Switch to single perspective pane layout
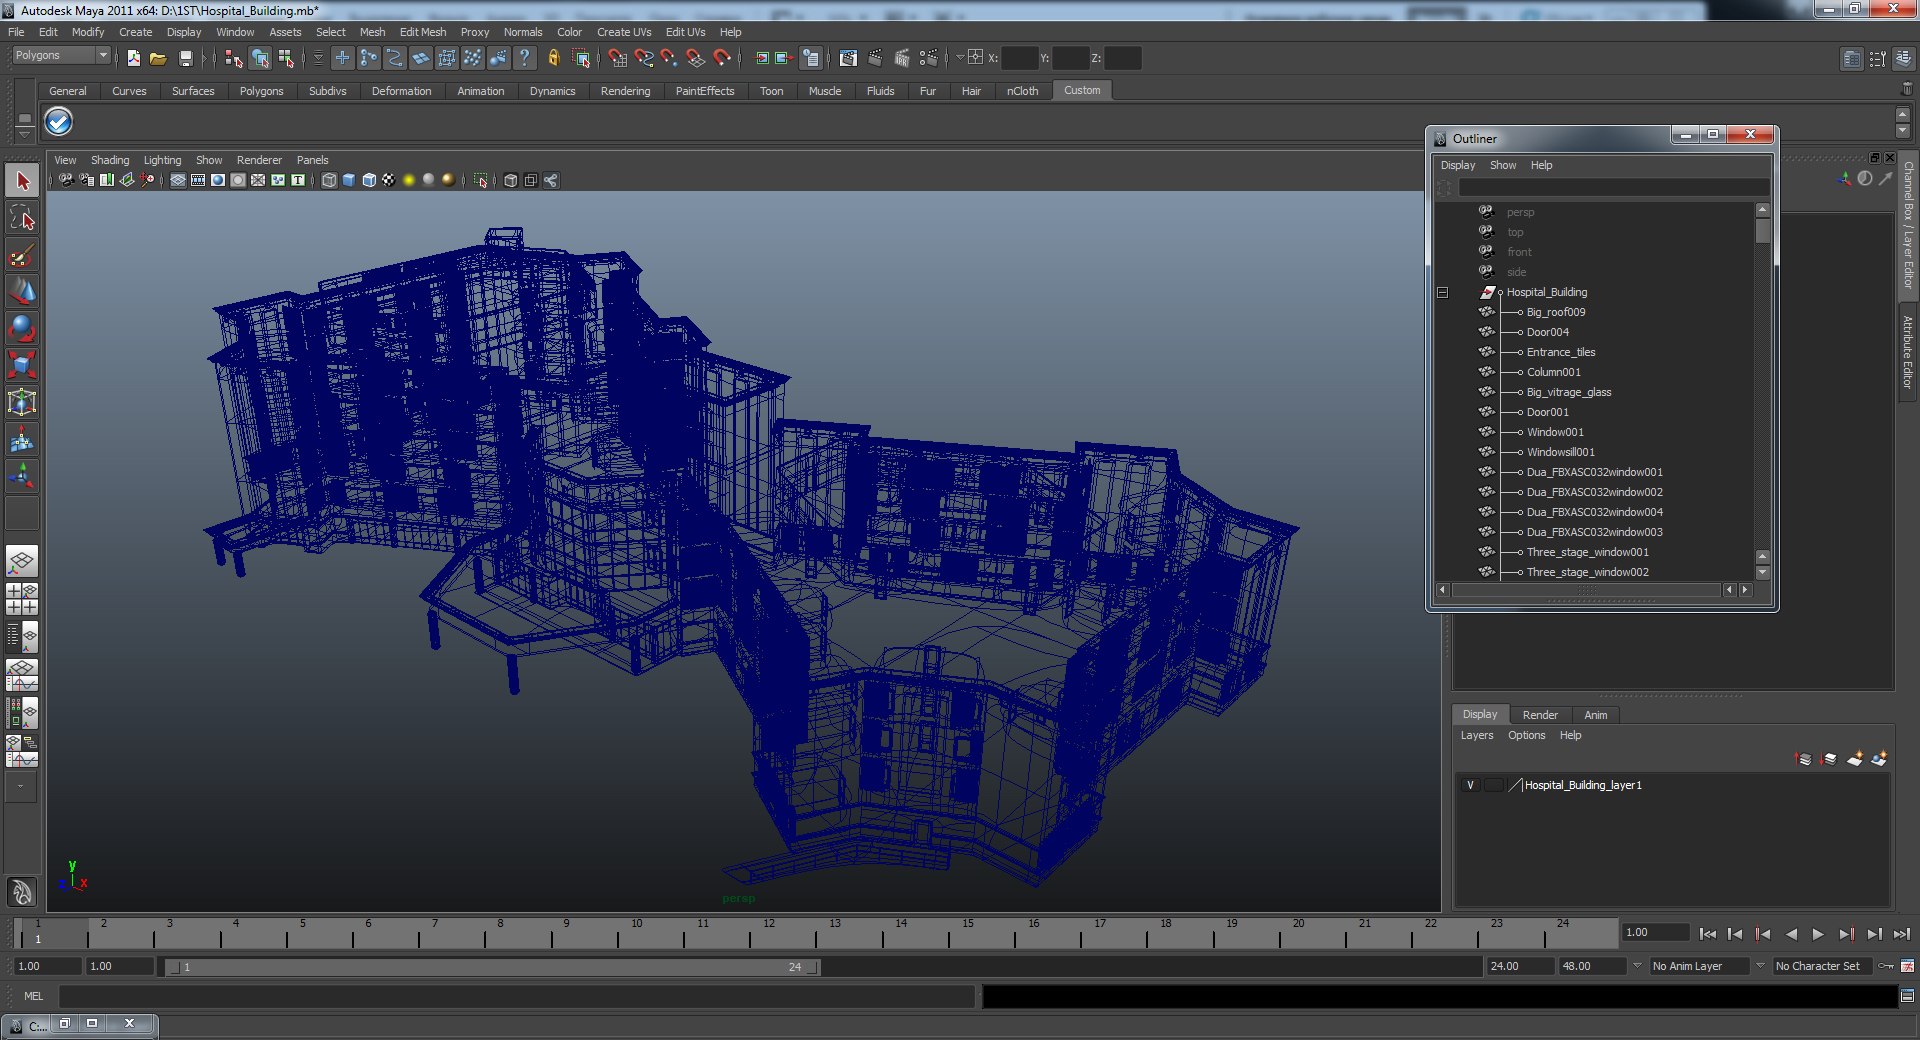This screenshot has width=1920, height=1040. (22, 562)
